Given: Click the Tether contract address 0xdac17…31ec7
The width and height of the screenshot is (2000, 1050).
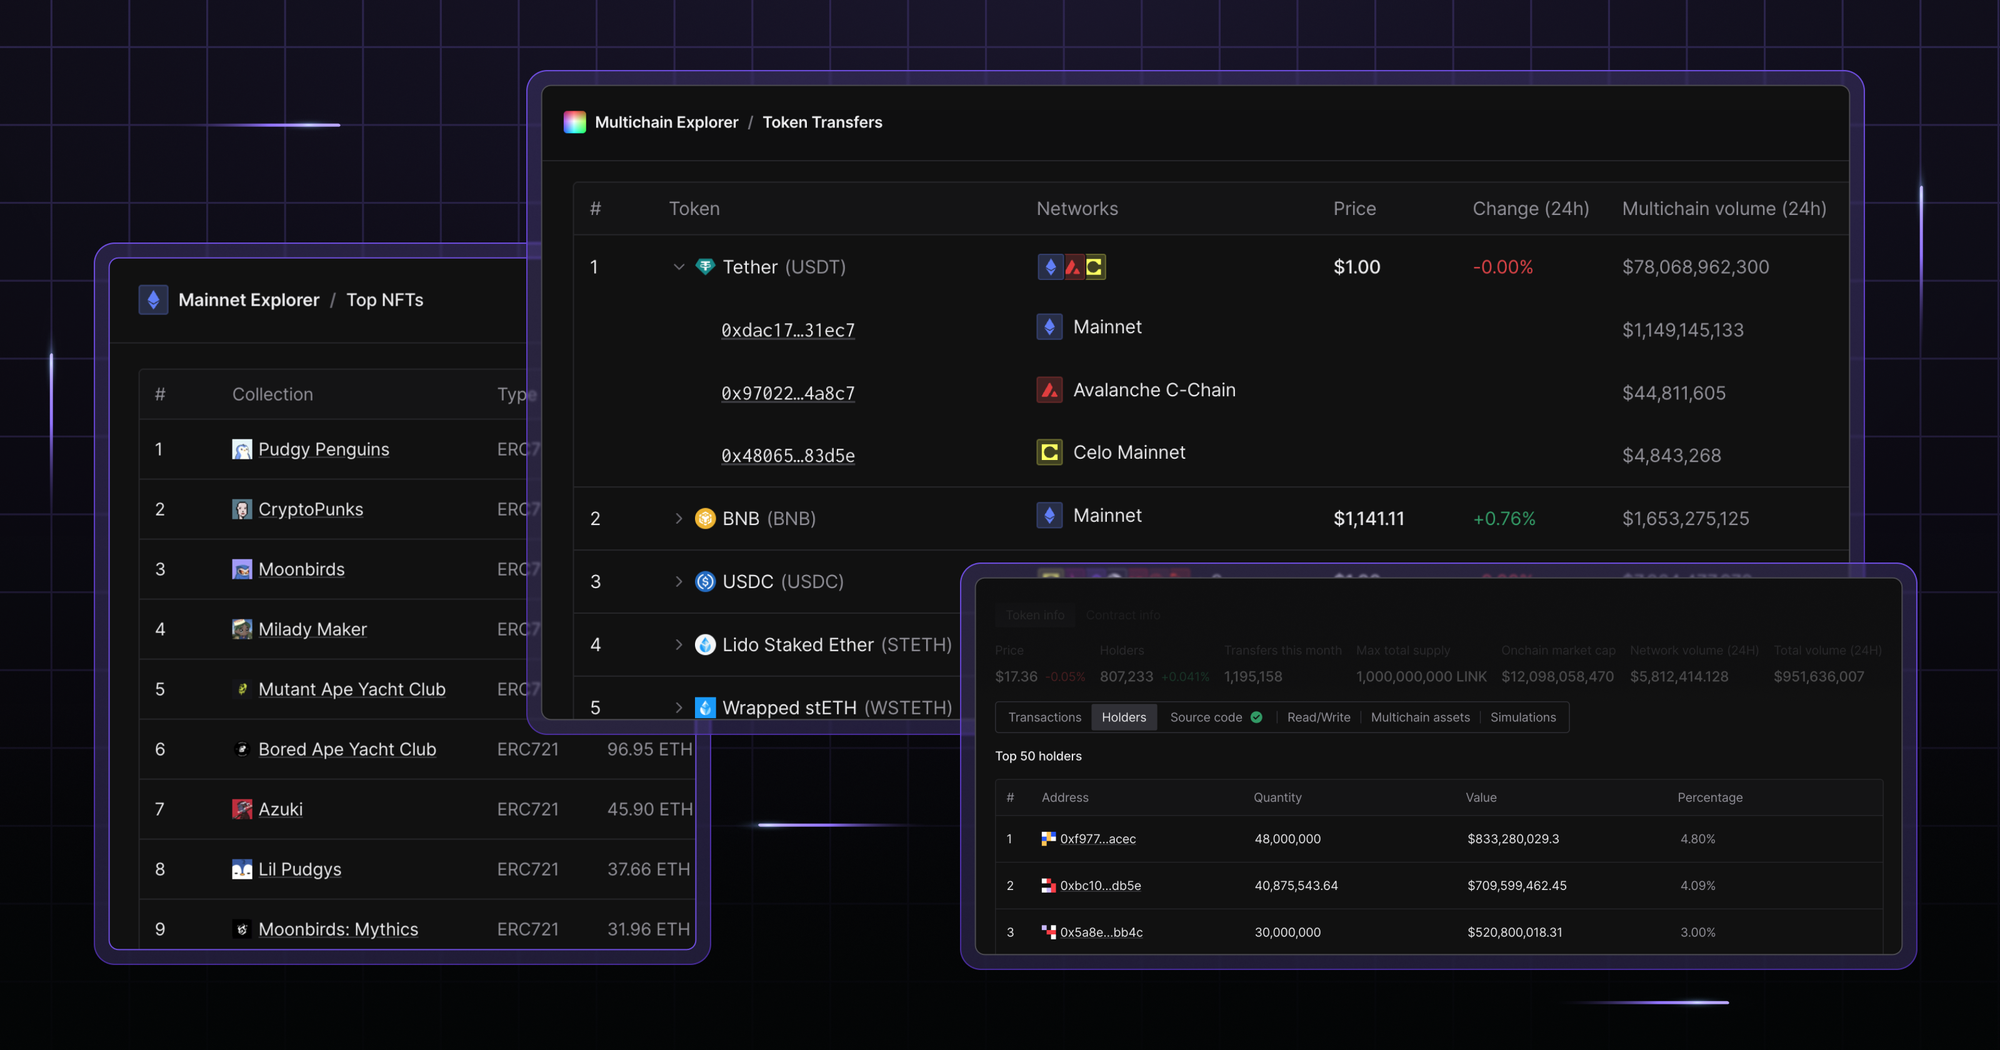Looking at the screenshot, I should pyautogui.click(x=788, y=329).
